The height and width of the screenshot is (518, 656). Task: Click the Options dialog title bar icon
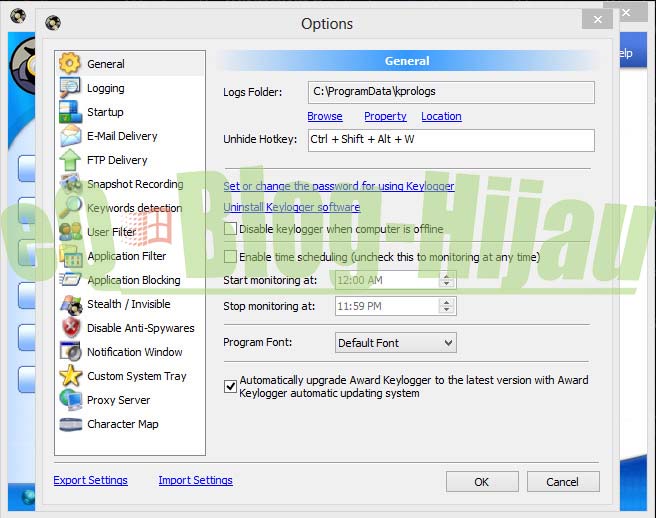[53, 23]
